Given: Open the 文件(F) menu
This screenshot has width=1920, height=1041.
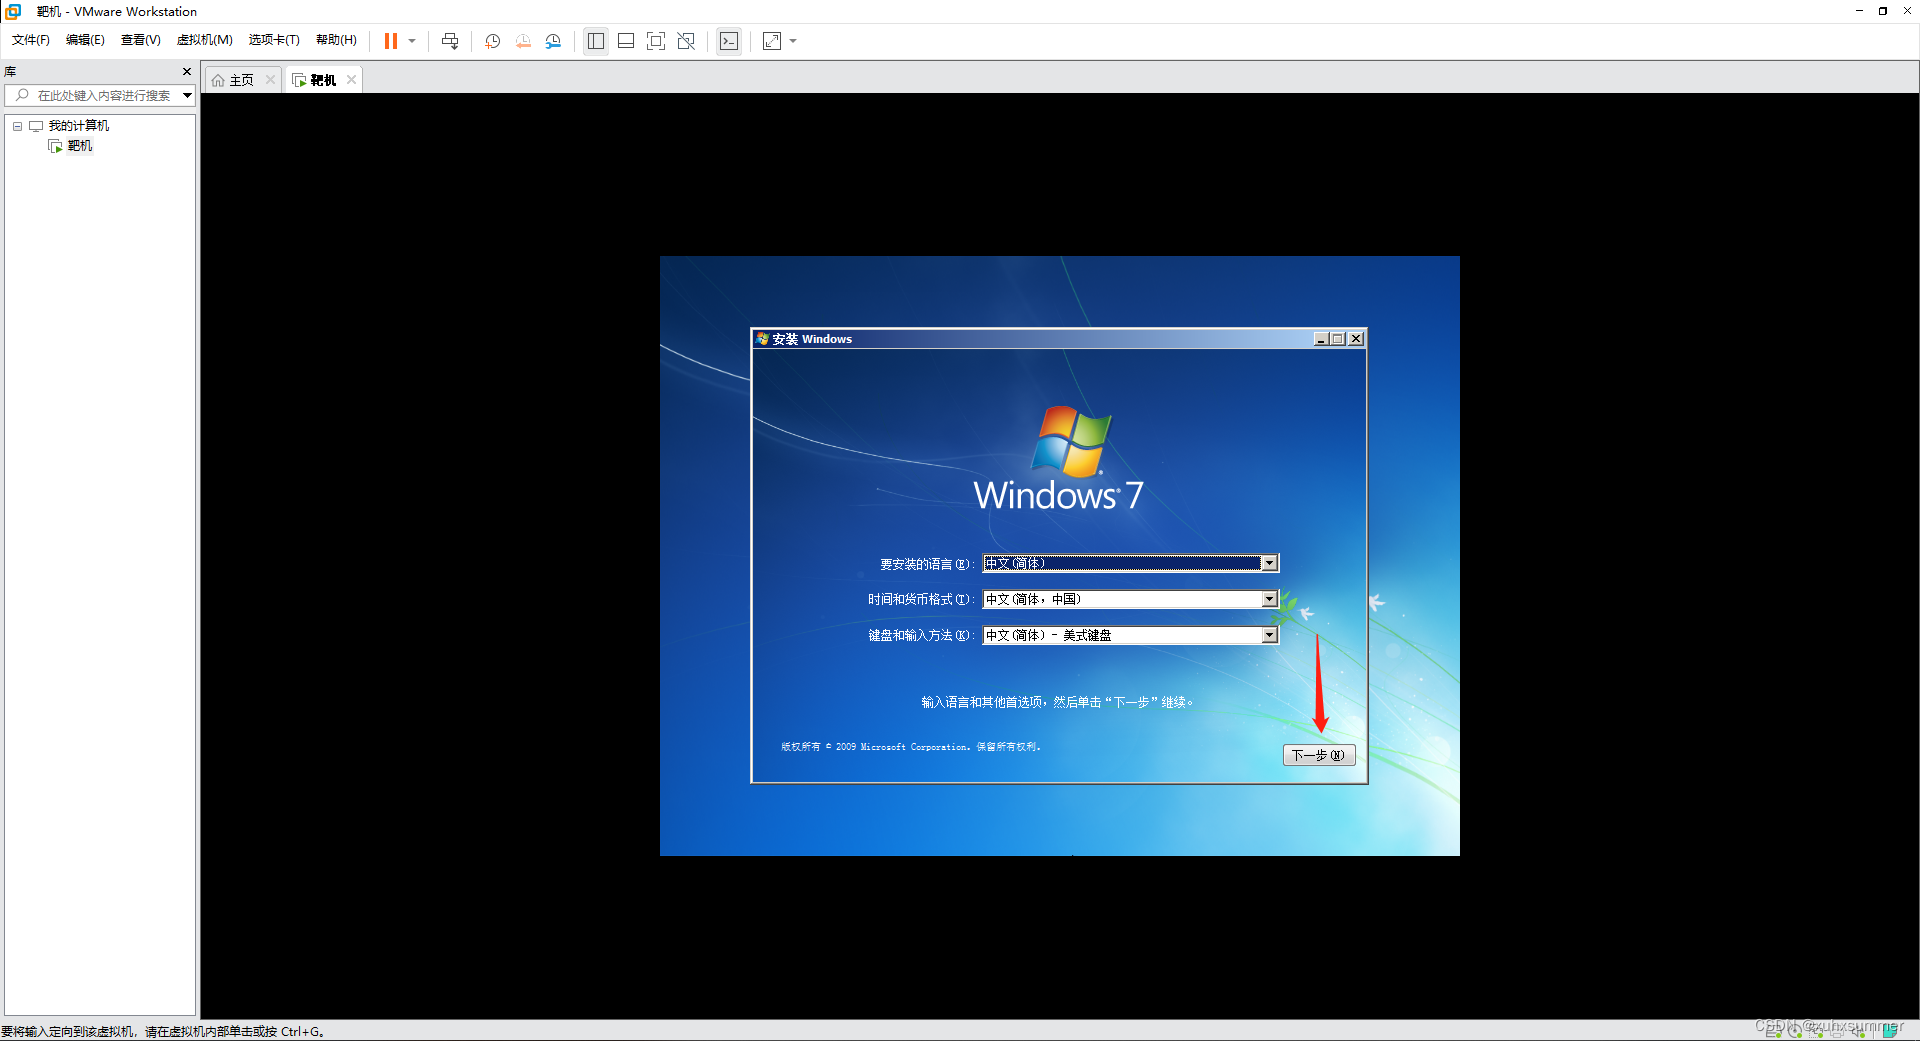Looking at the screenshot, I should pyautogui.click(x=31, y=40).
